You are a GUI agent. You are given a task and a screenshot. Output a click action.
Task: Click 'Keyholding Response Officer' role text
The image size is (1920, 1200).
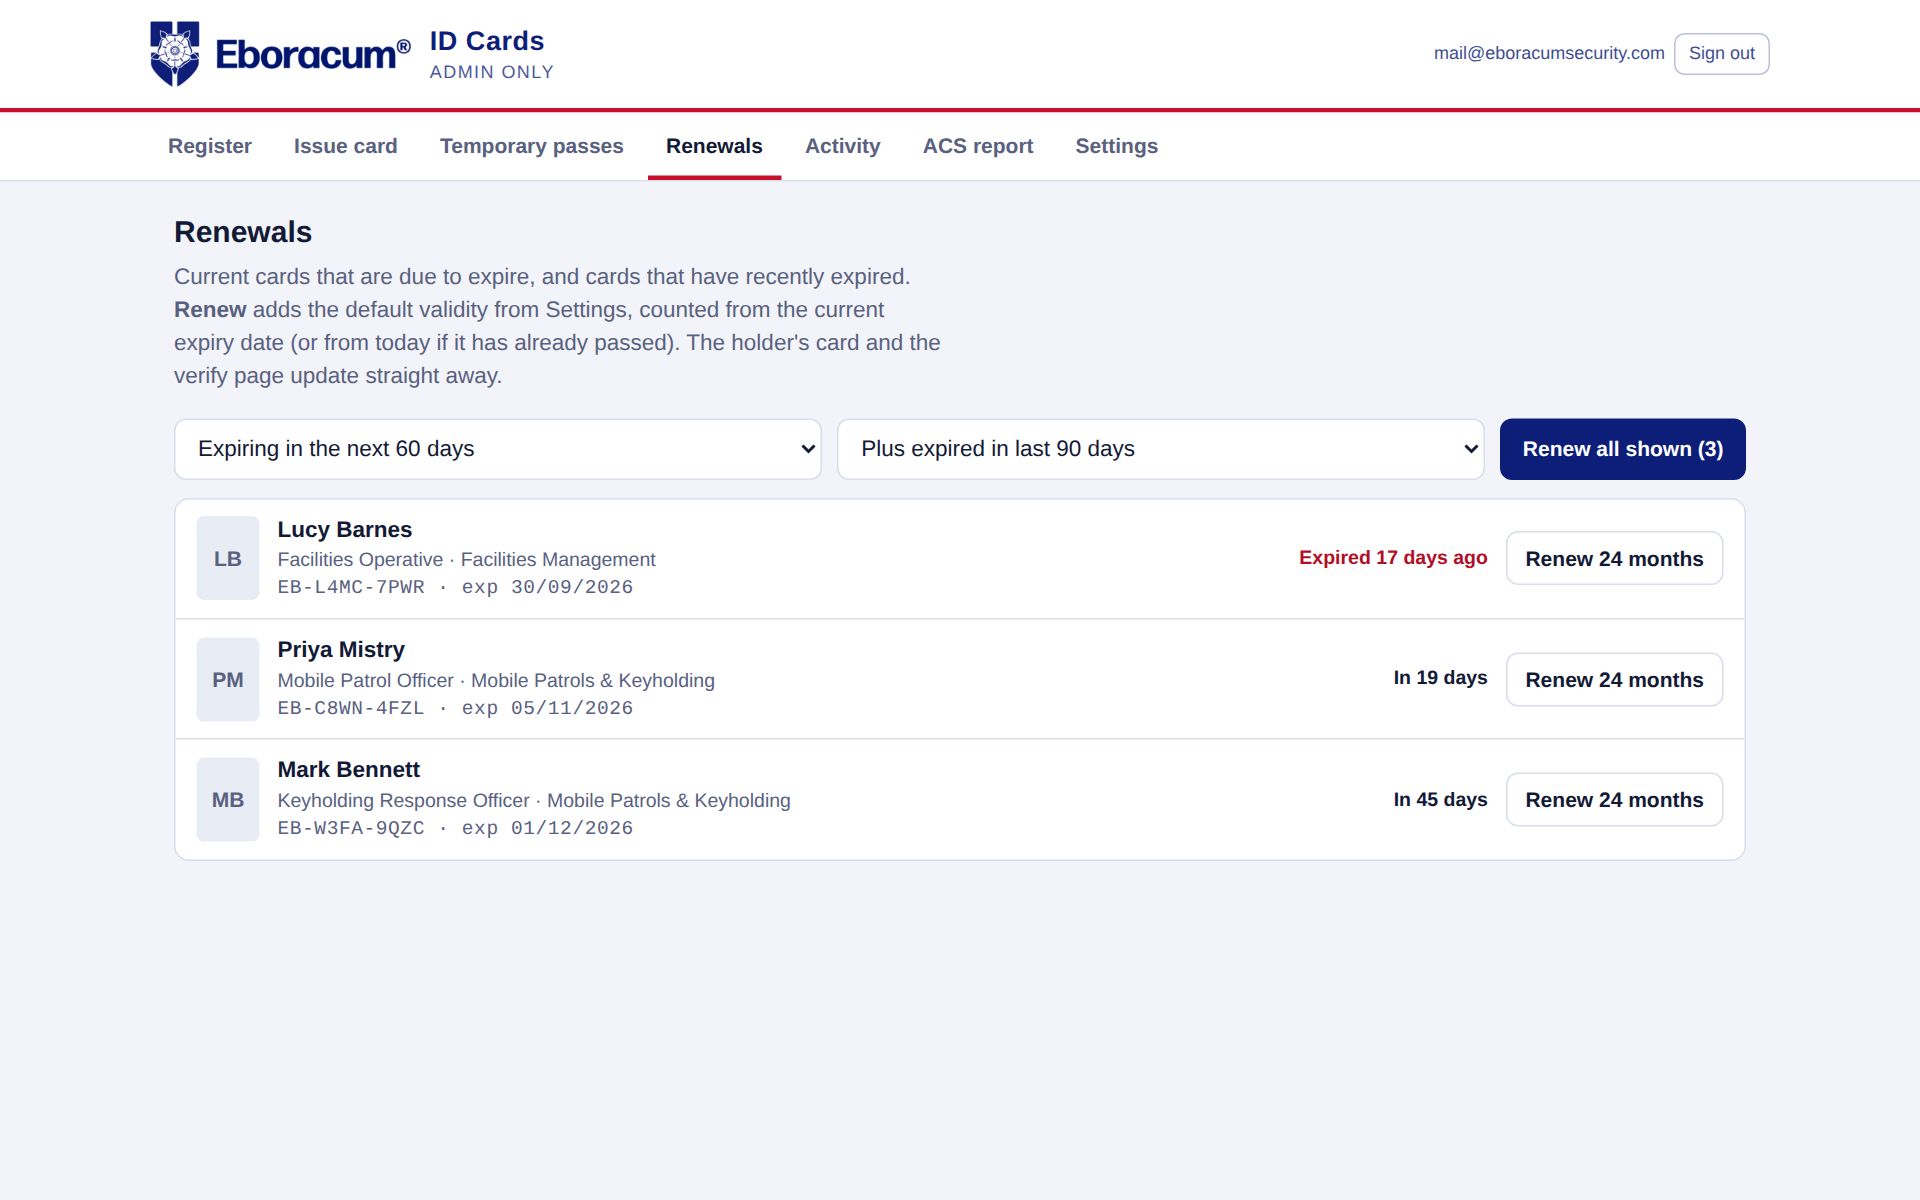(404, 801)
